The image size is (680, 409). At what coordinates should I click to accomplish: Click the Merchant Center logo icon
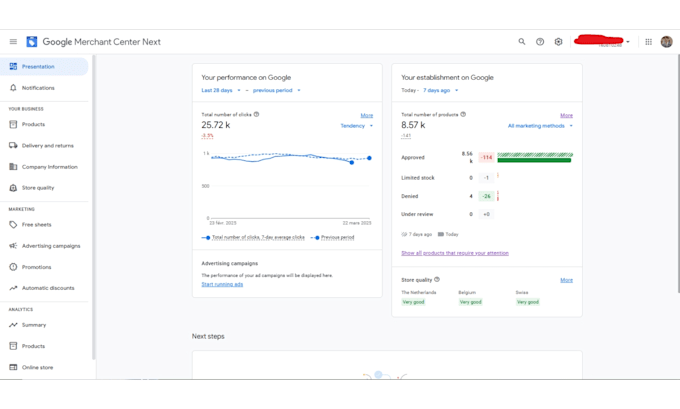point(32,42)
